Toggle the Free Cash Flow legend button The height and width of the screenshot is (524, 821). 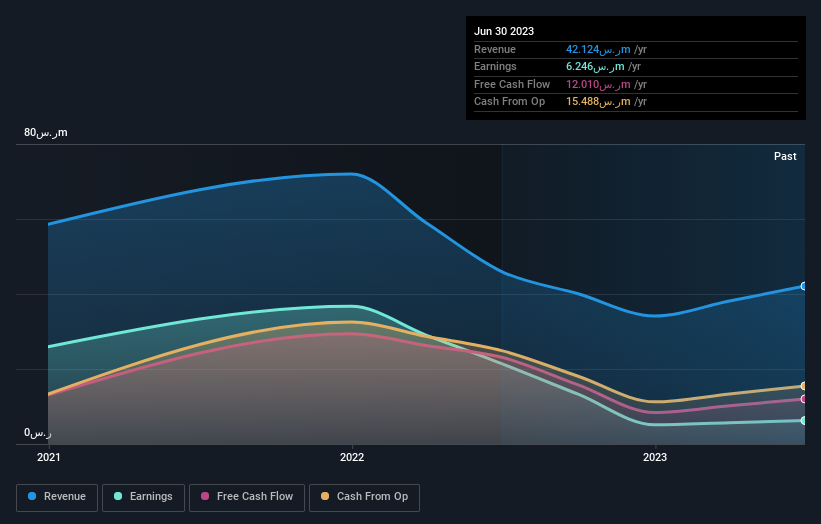coord(247,497)
